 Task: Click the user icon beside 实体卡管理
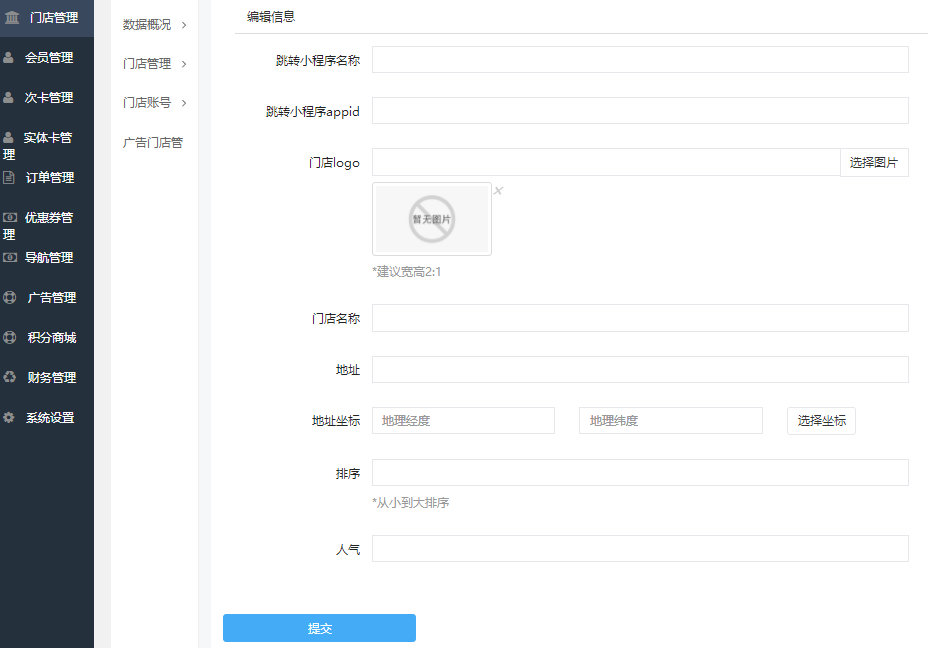8,137
